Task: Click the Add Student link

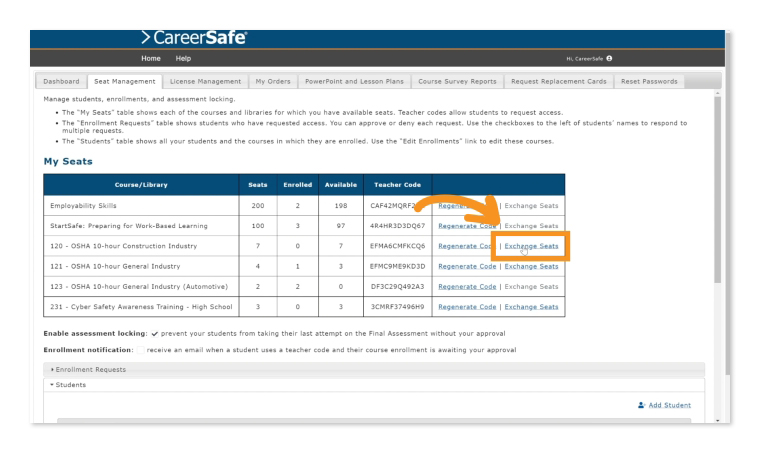Action: click(669, 405)
